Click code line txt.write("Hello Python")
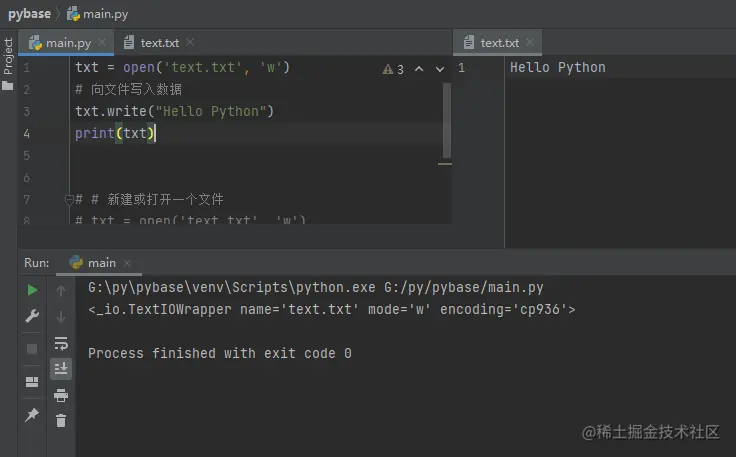Viewport: 736px width, 457px height. click(174, 112)
